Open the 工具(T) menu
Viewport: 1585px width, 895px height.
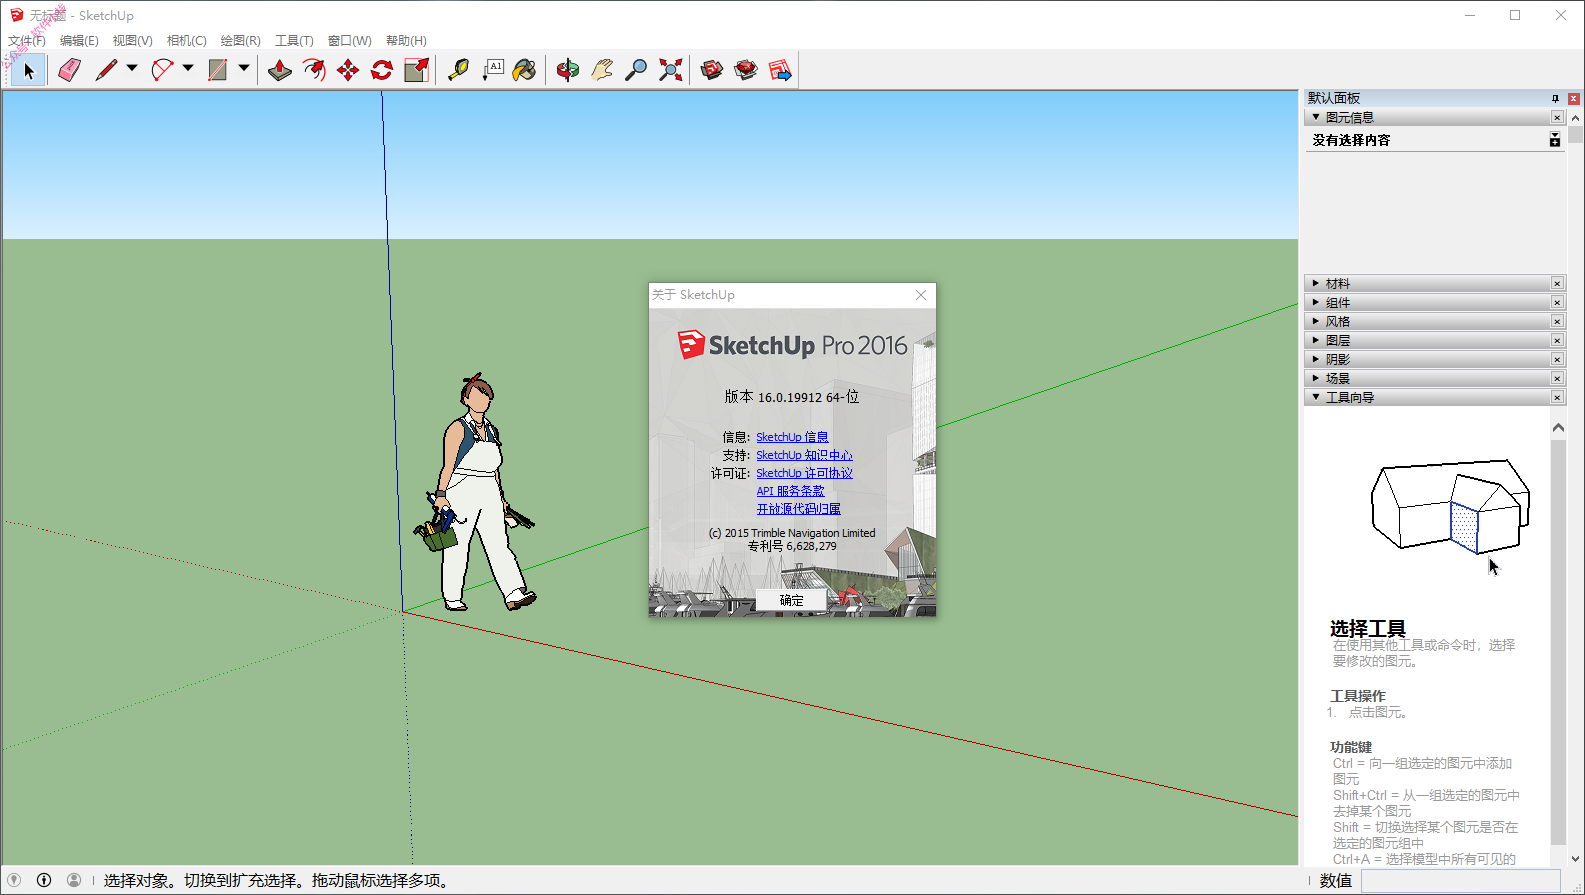click(294, 41)
